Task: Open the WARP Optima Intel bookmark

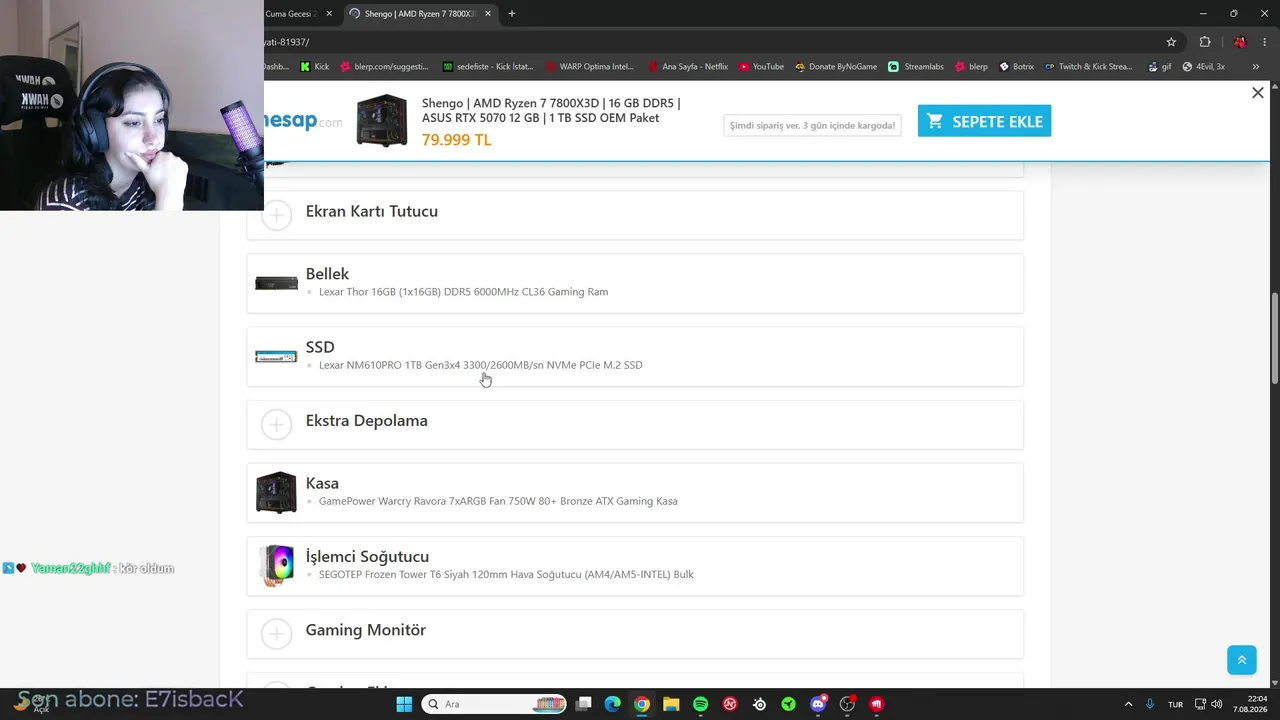Action: point(590,67)
